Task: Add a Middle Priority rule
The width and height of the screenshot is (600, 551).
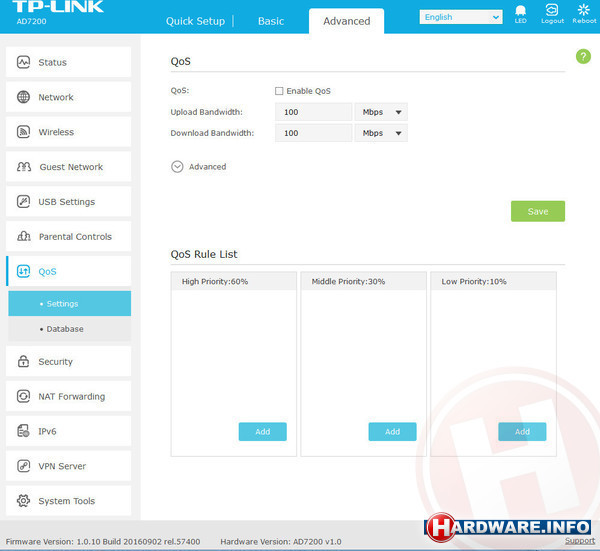Action: tap(392, 432)
